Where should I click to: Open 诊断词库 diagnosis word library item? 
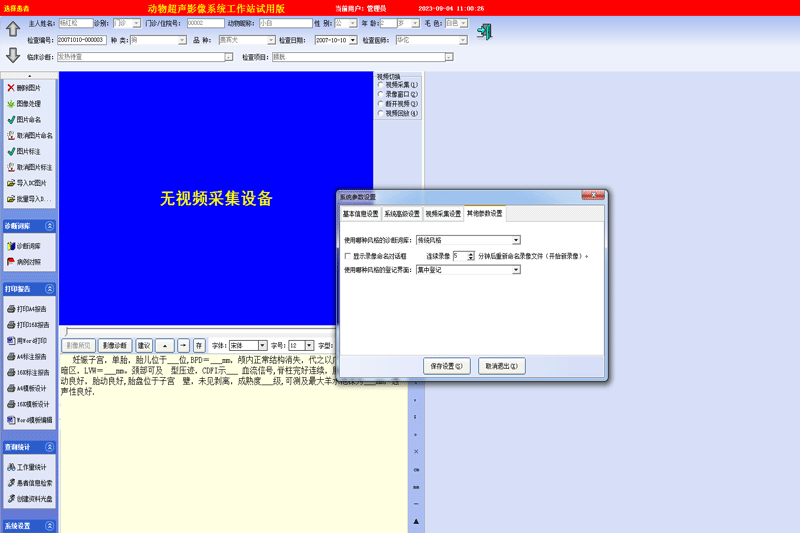[x=24, y=246]
